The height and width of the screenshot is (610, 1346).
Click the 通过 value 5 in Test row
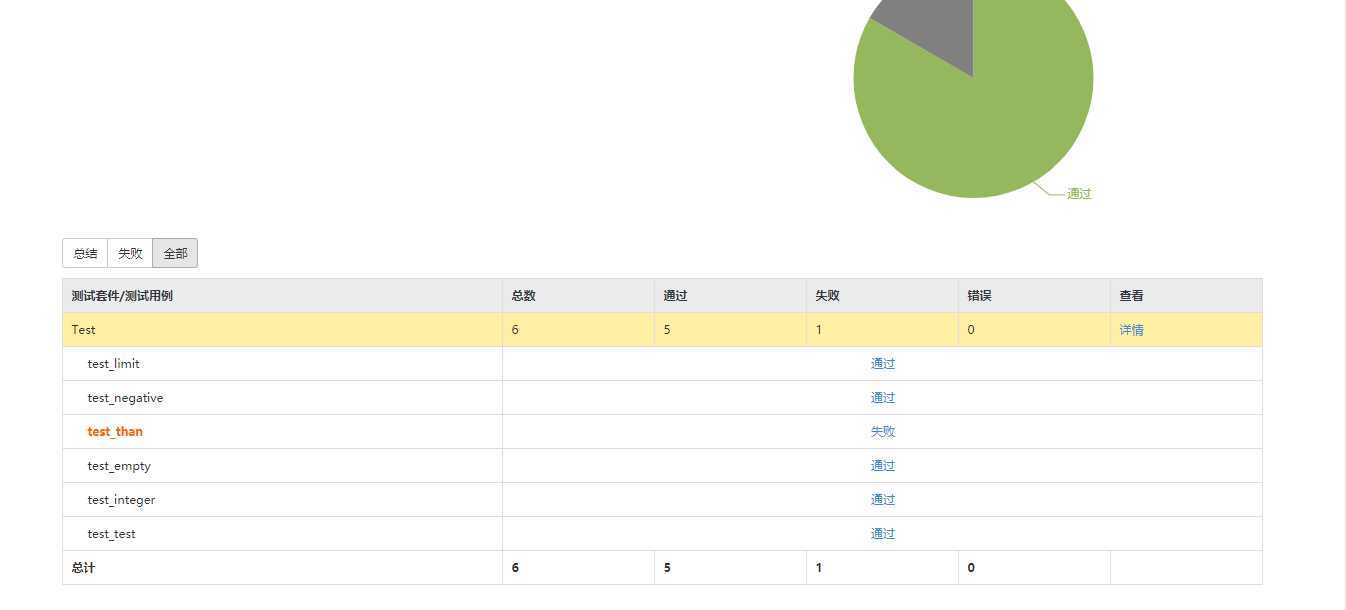click(667, 330)
